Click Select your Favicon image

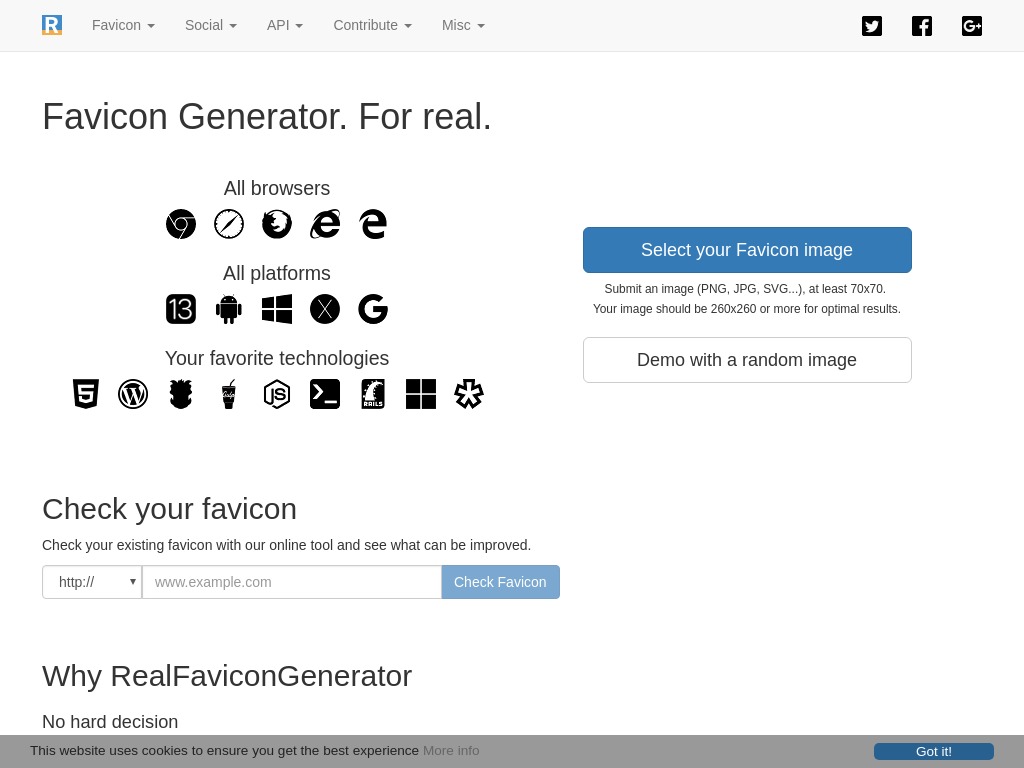(747, 250)
